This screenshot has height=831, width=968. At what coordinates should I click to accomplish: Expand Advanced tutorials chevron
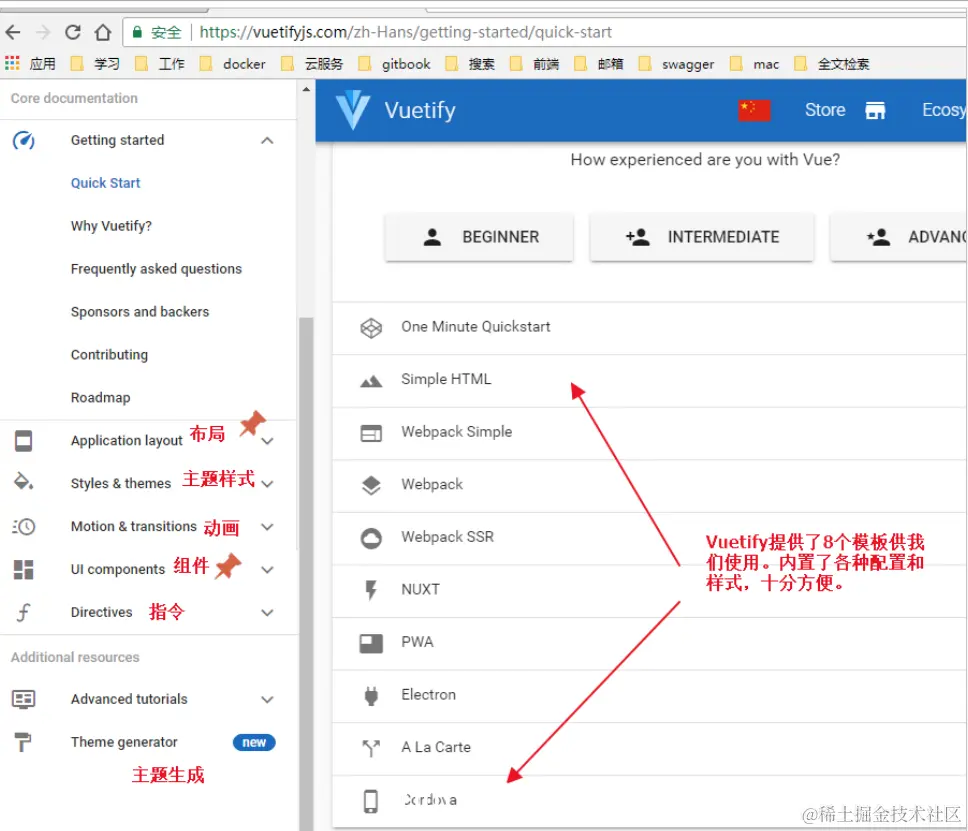pos(267,699)
